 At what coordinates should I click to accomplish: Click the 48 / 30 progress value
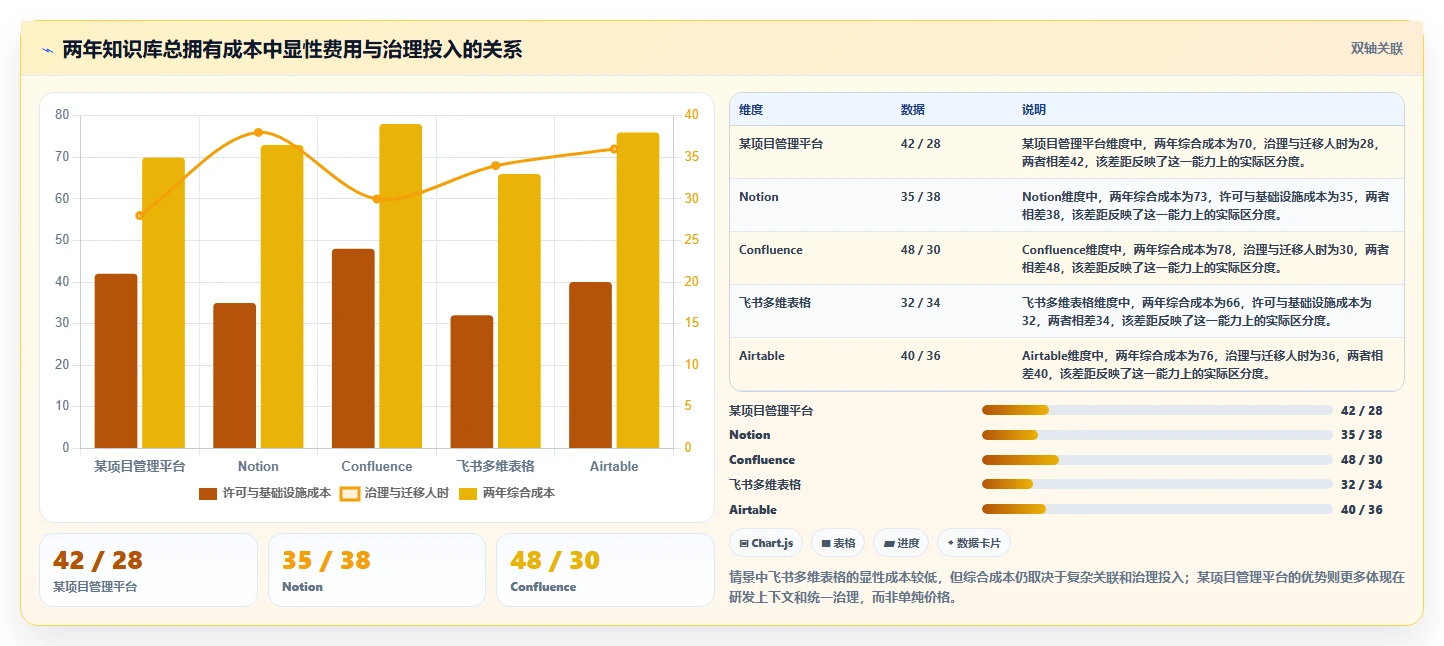(1362, 460)
